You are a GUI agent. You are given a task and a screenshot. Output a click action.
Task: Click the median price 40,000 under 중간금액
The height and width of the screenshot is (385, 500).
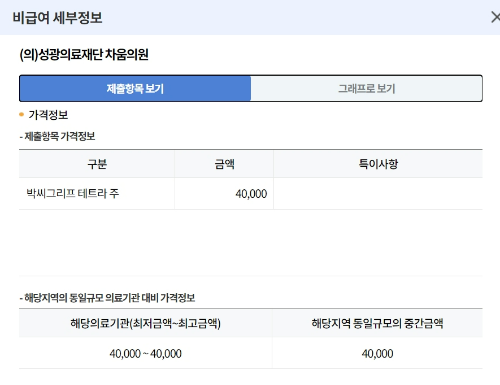coord(377,354)
